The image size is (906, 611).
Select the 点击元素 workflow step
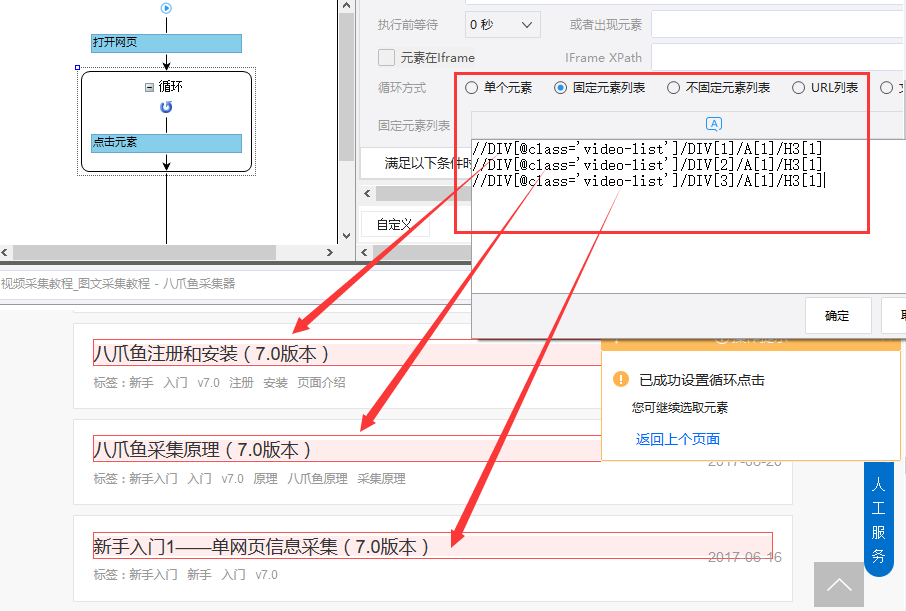(166, 143)
